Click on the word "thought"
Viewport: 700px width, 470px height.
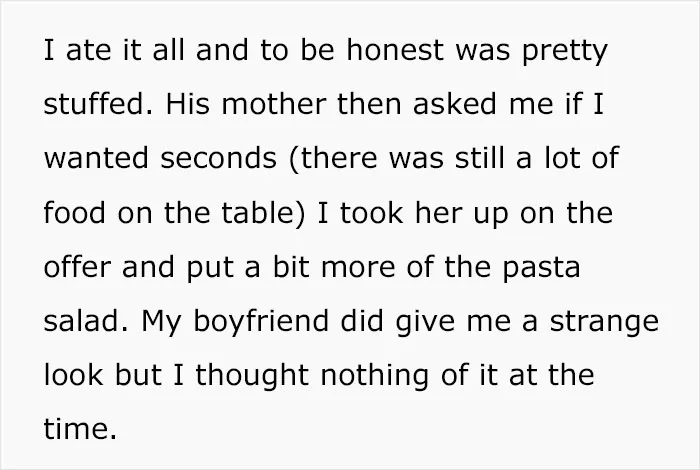click(x=252, y=377)
